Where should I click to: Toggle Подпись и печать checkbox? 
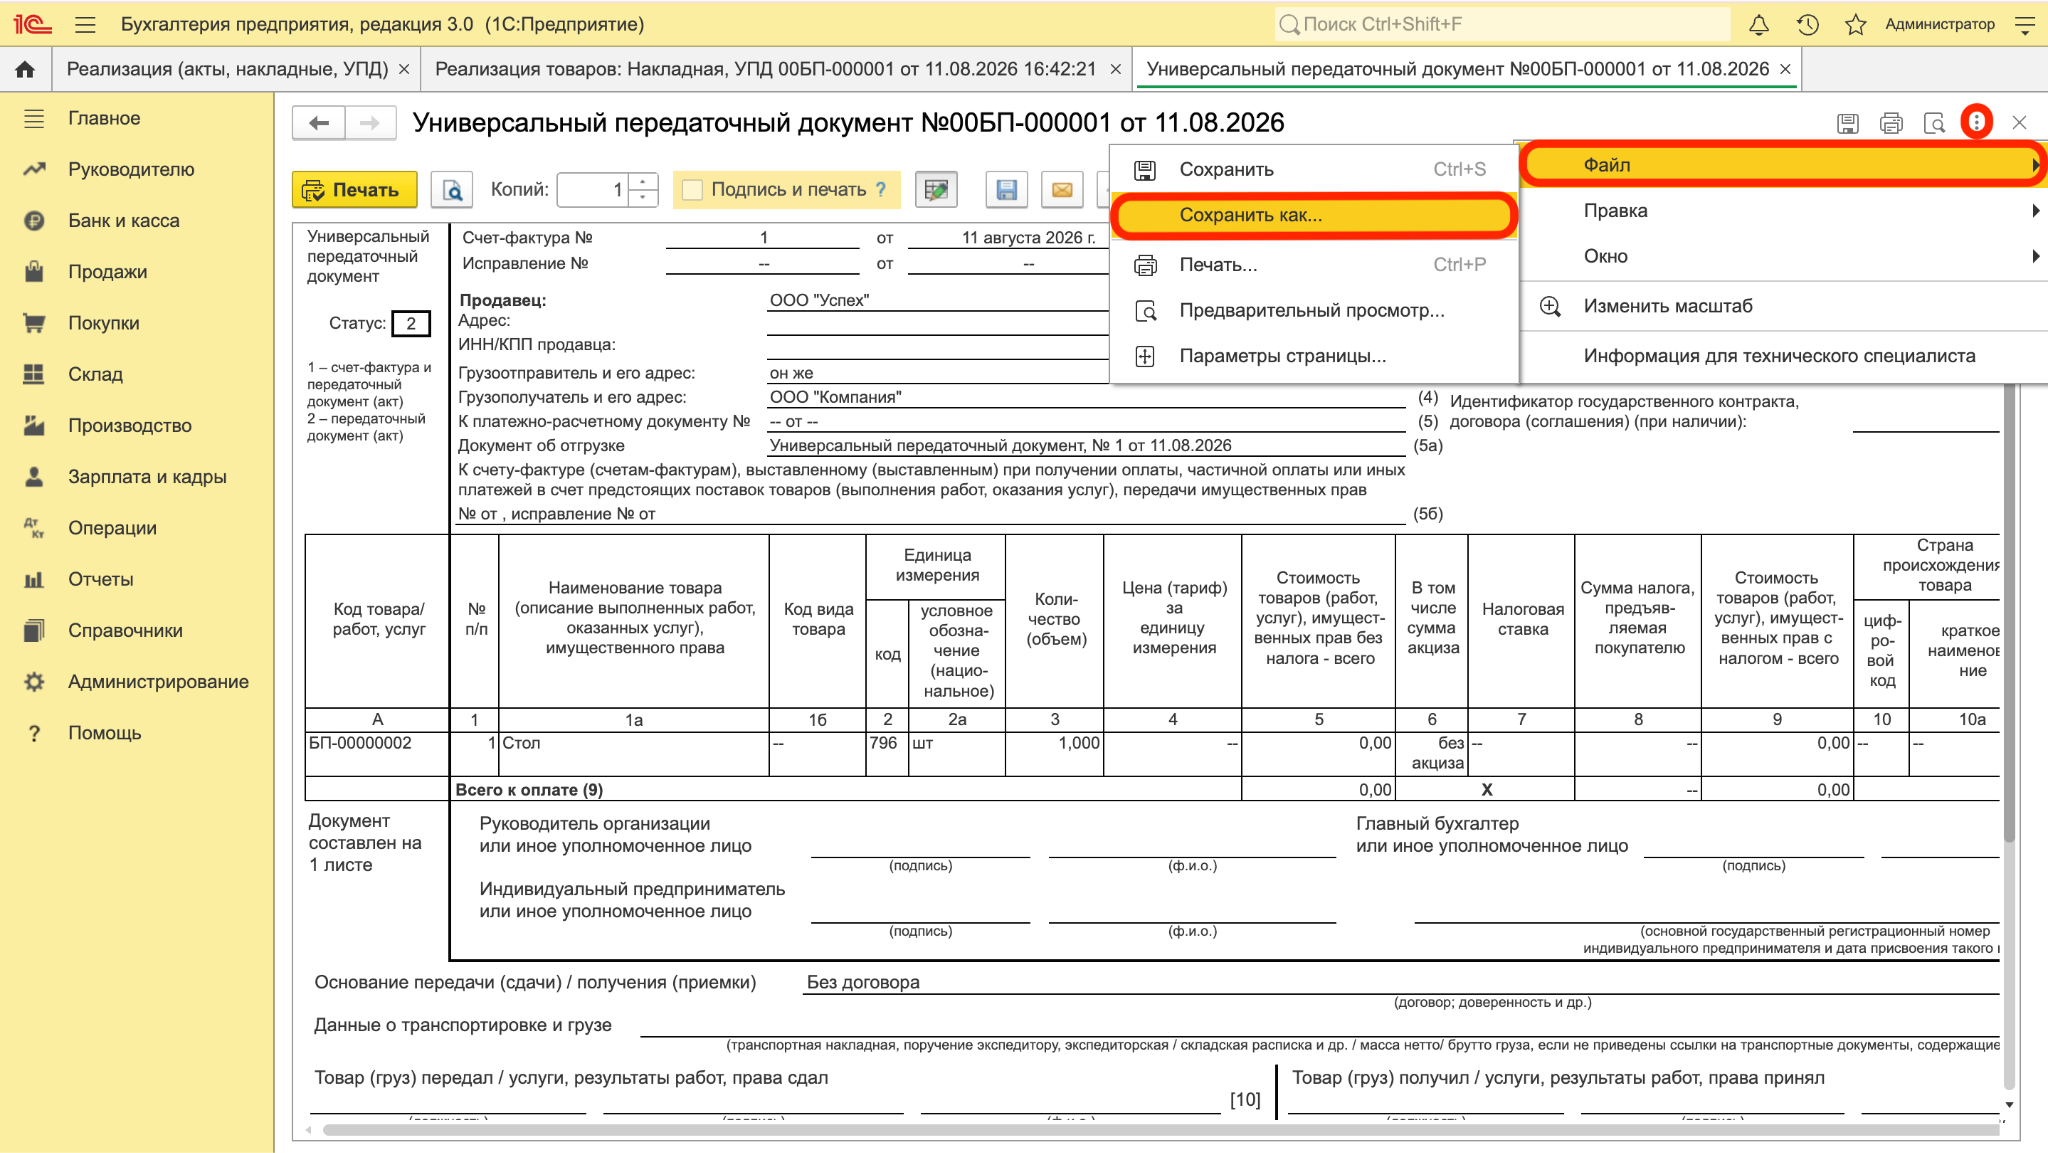pyautogui.click(x=692, y=189)
